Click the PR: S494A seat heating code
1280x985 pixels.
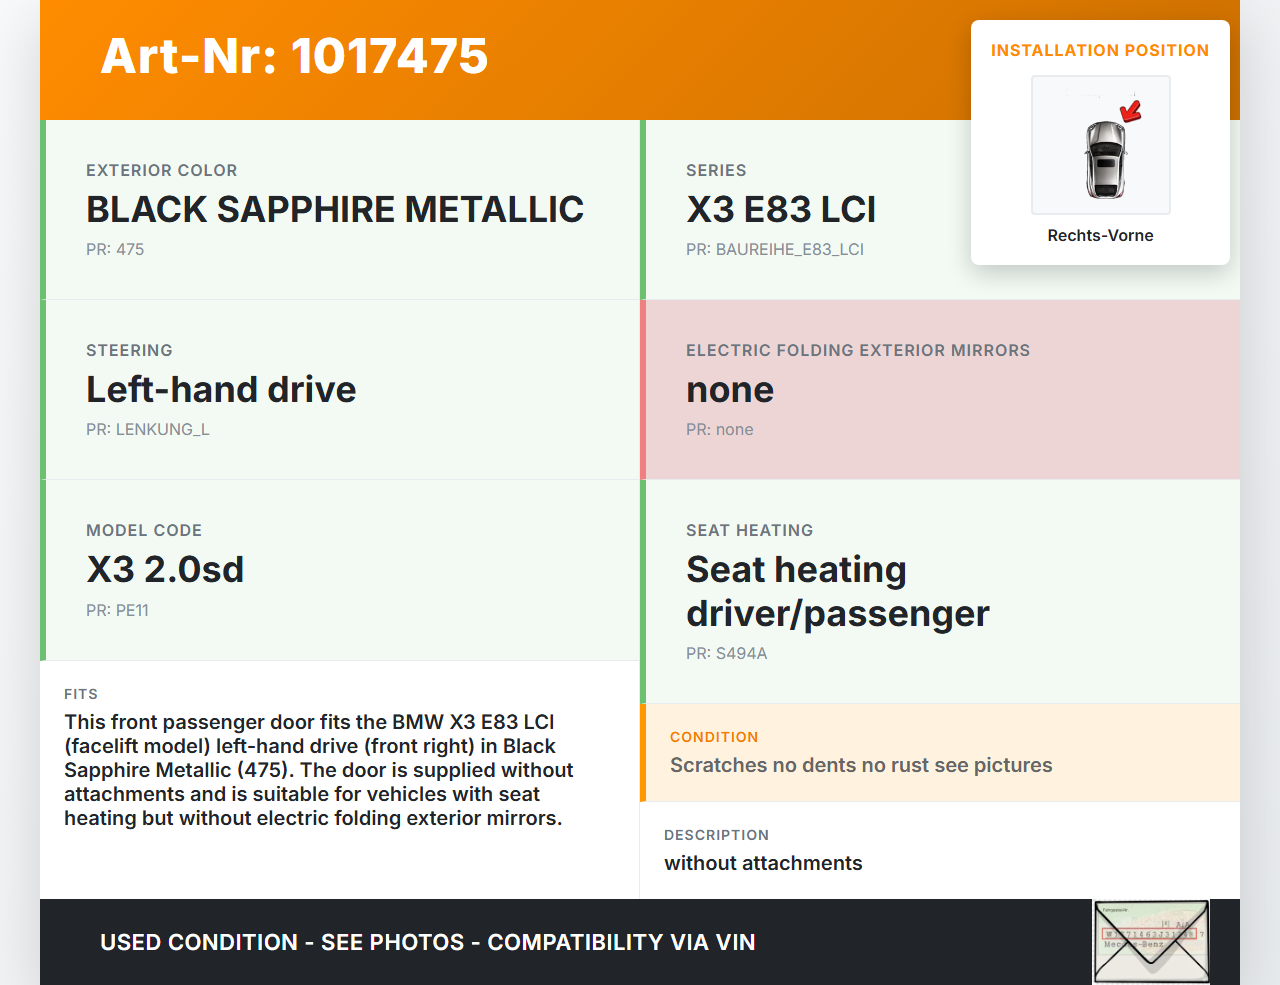point(726,653)
